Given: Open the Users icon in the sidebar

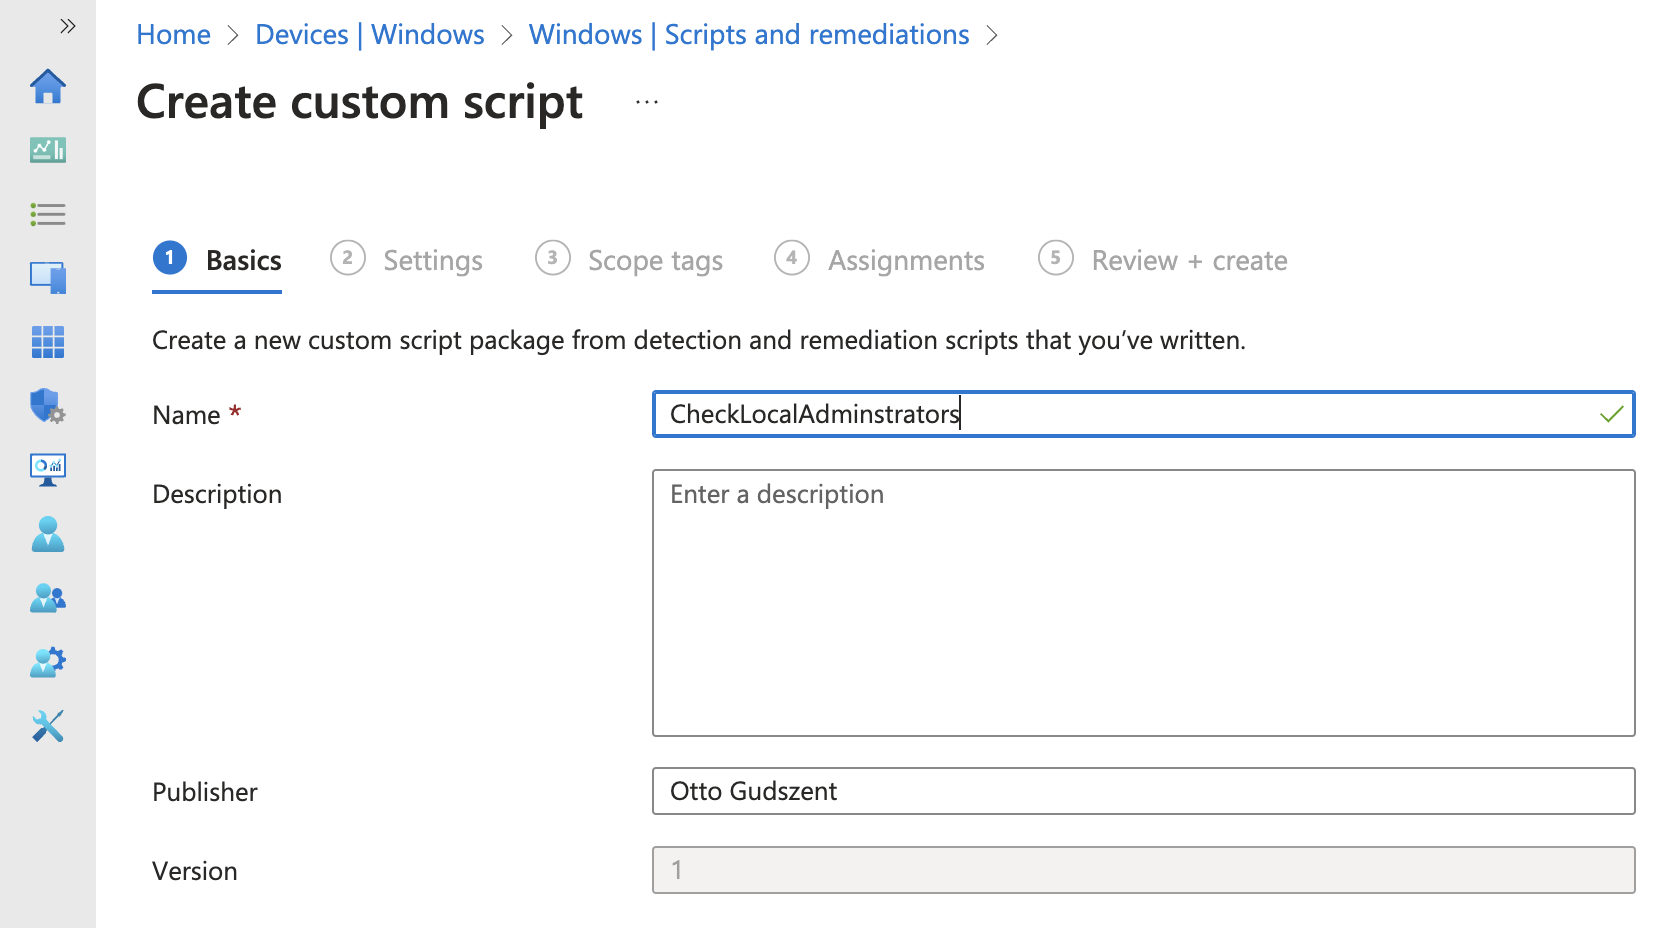Looking at the screenshot, I should 48,534.
